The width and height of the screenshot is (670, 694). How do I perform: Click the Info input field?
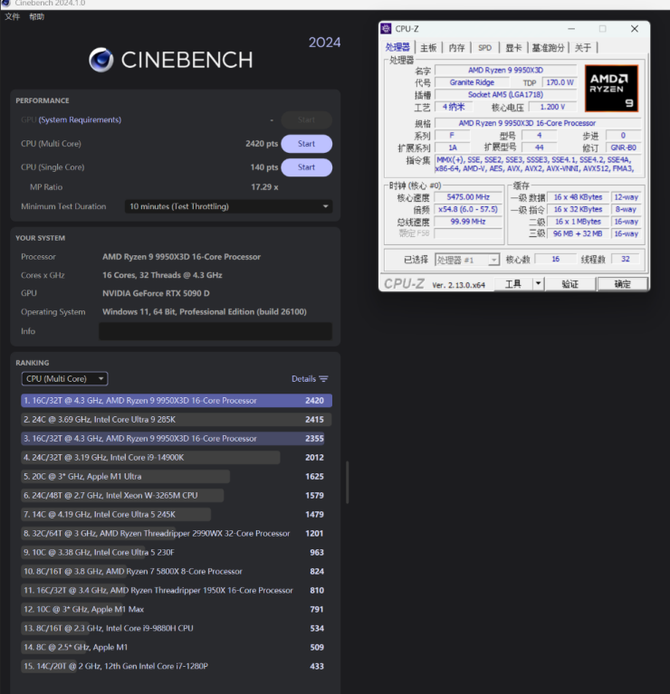(x=215, y=331)
